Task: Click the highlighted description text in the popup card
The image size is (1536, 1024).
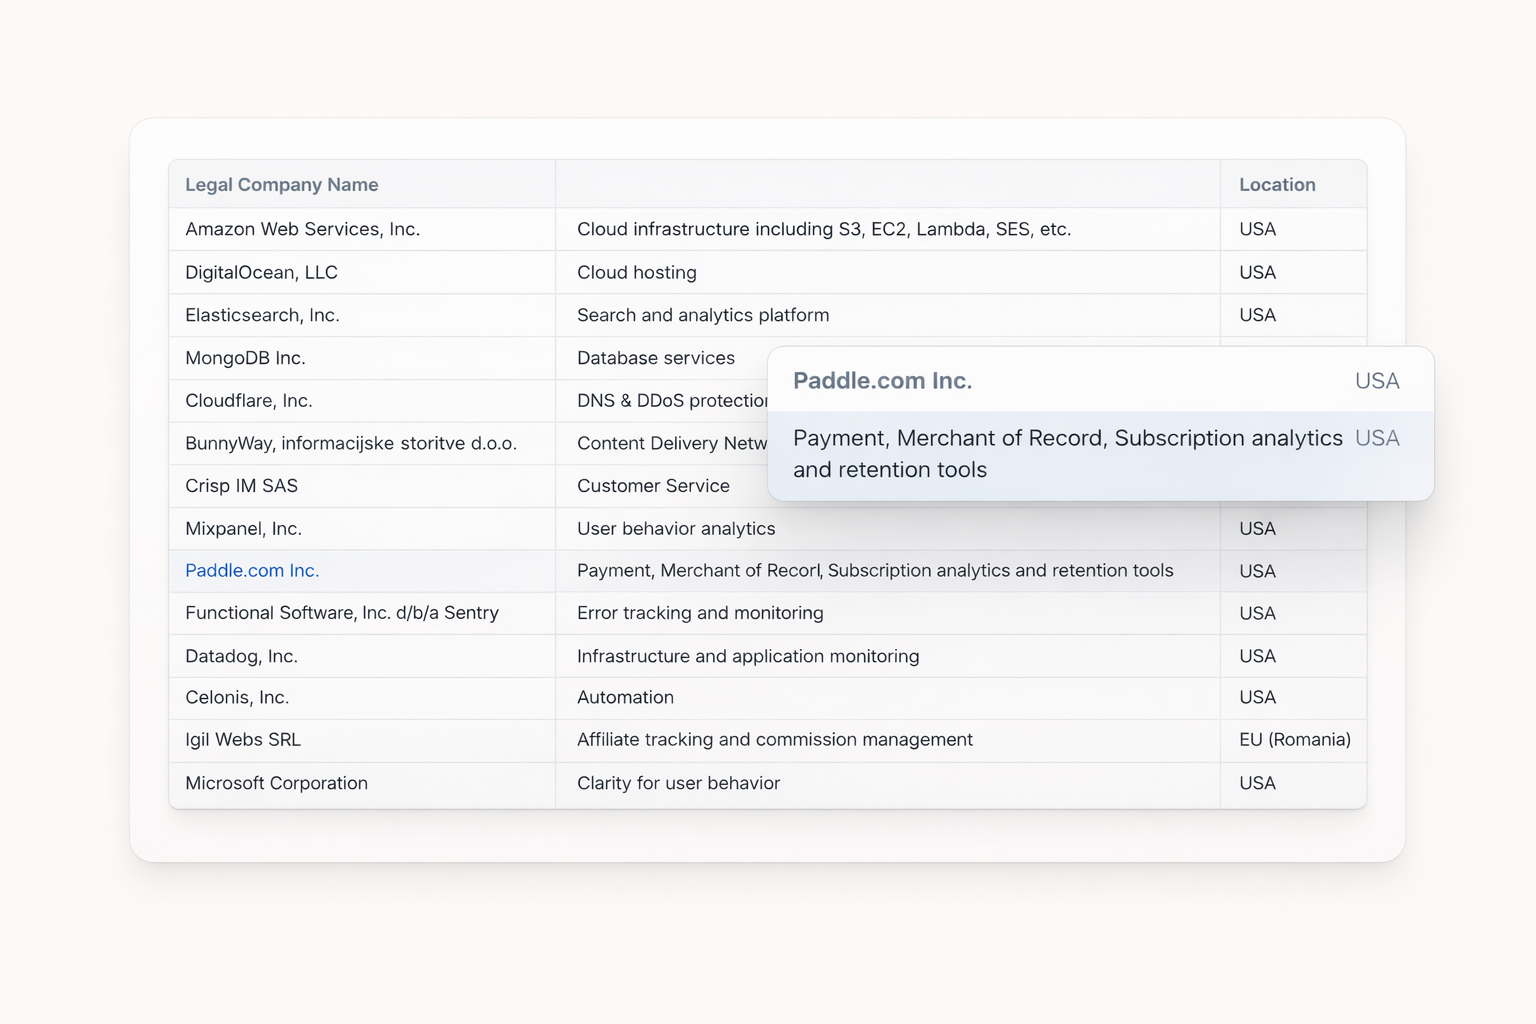Action: pyautogui.click(x=1067, y=454)
